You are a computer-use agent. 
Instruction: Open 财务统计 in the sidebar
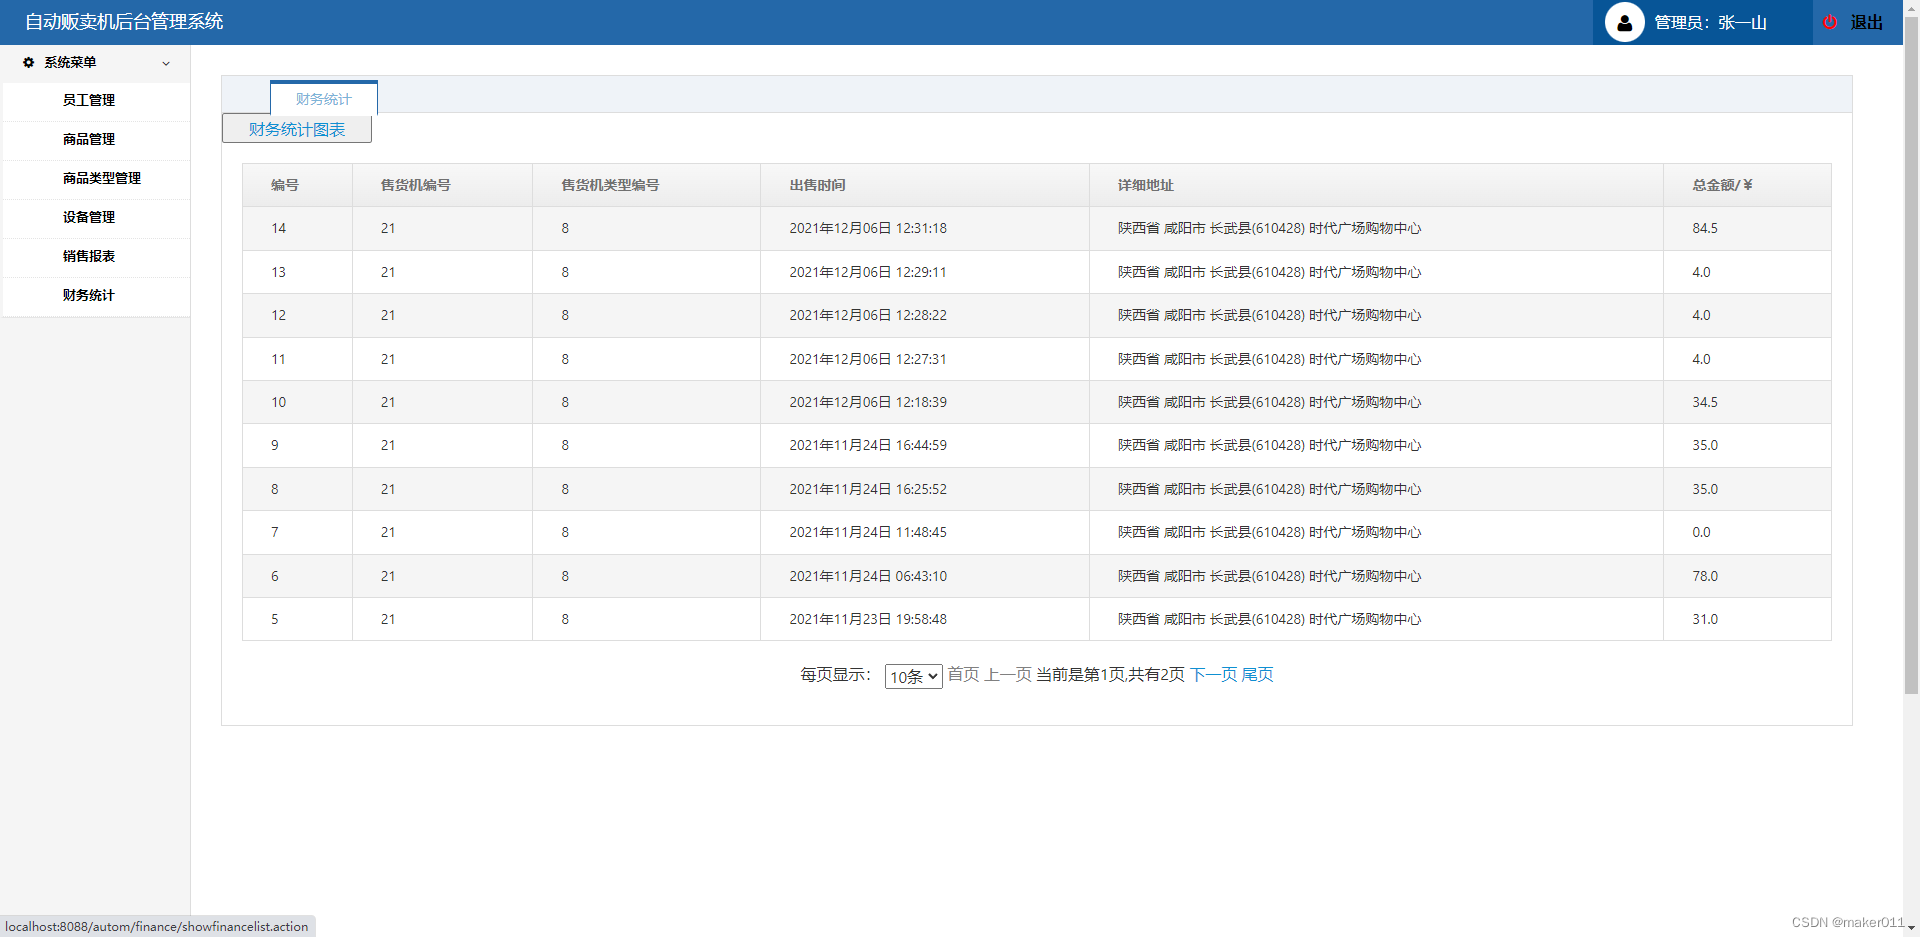tap(89, 295)
